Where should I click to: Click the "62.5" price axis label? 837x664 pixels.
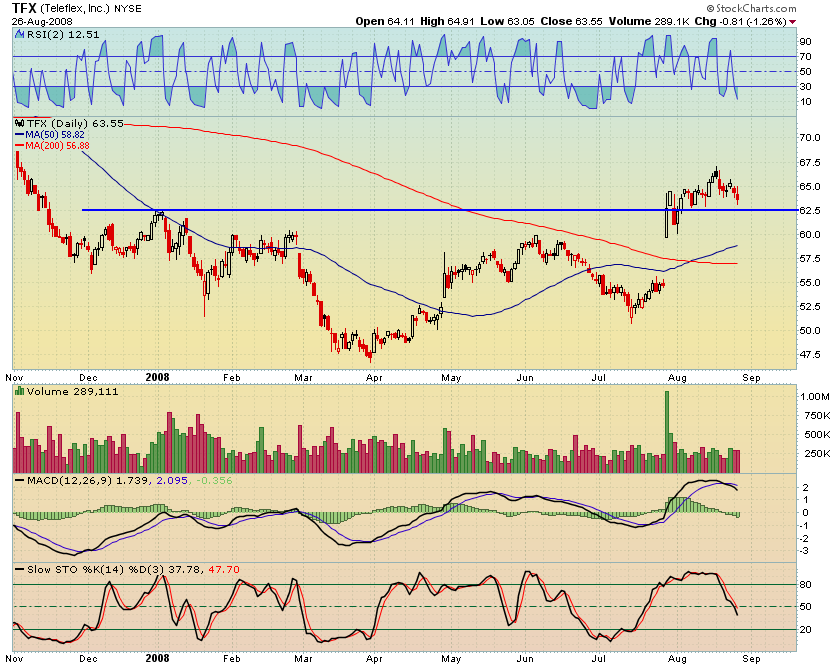(809, 210)
